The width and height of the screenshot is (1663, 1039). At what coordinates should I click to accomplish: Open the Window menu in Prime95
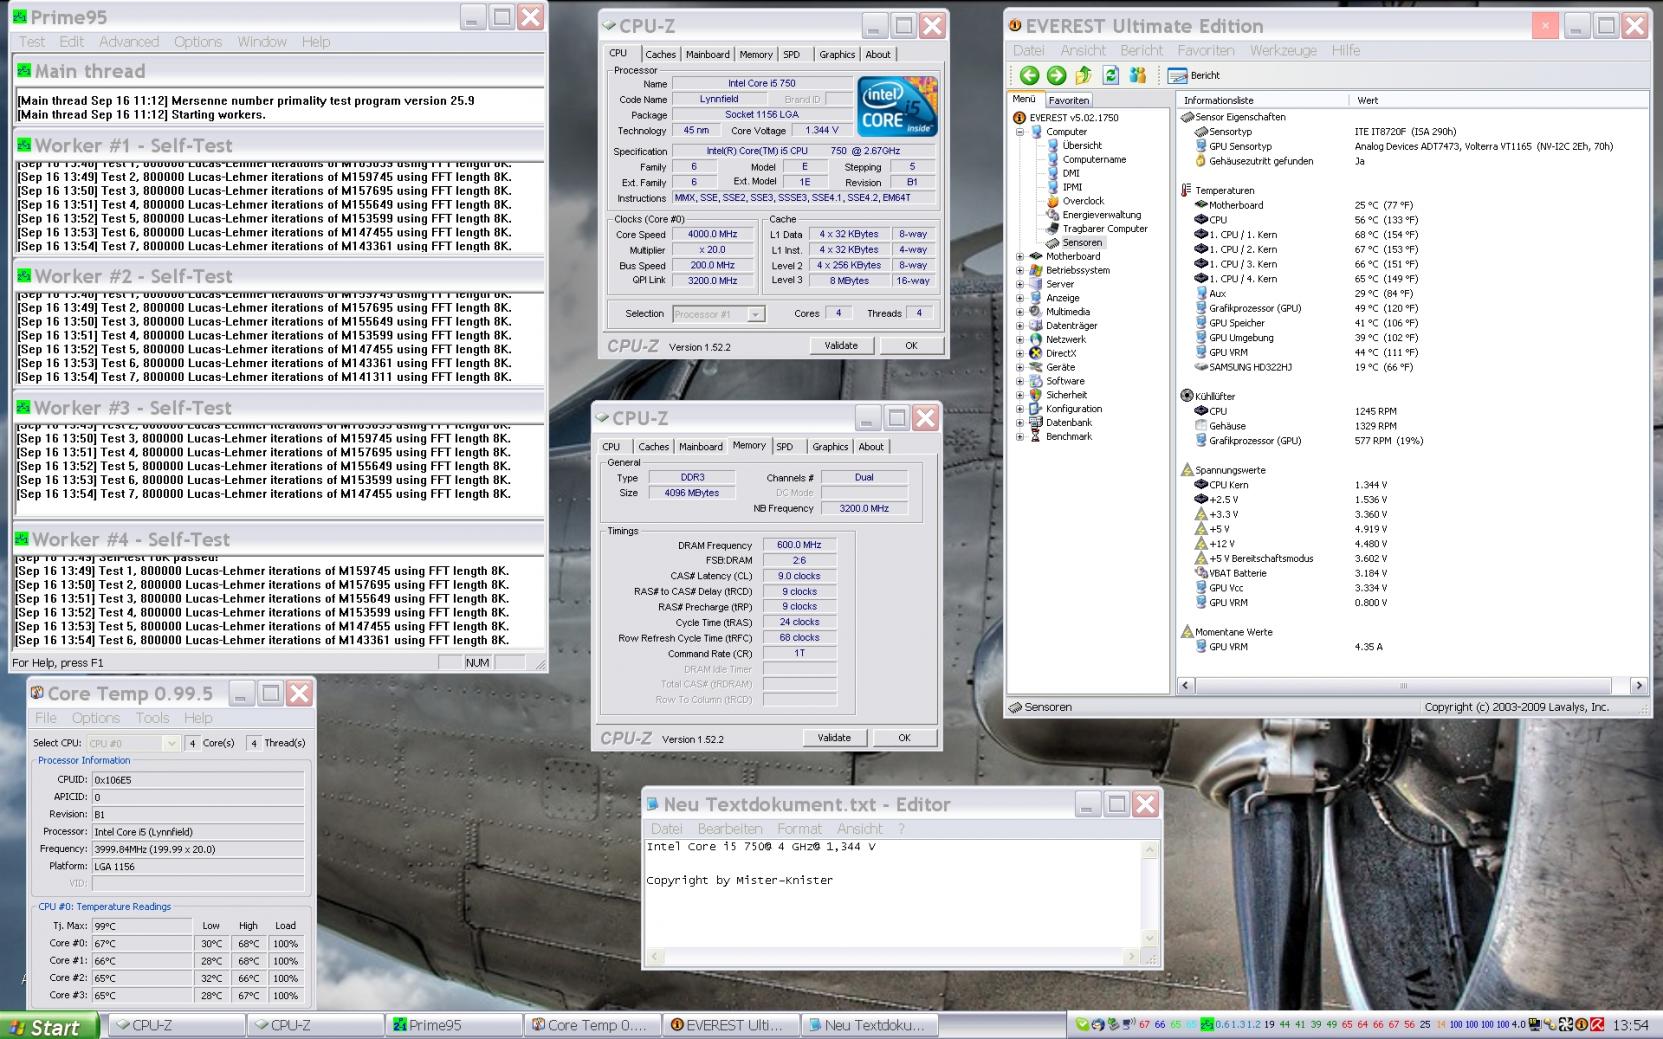(x=262, y=42)
